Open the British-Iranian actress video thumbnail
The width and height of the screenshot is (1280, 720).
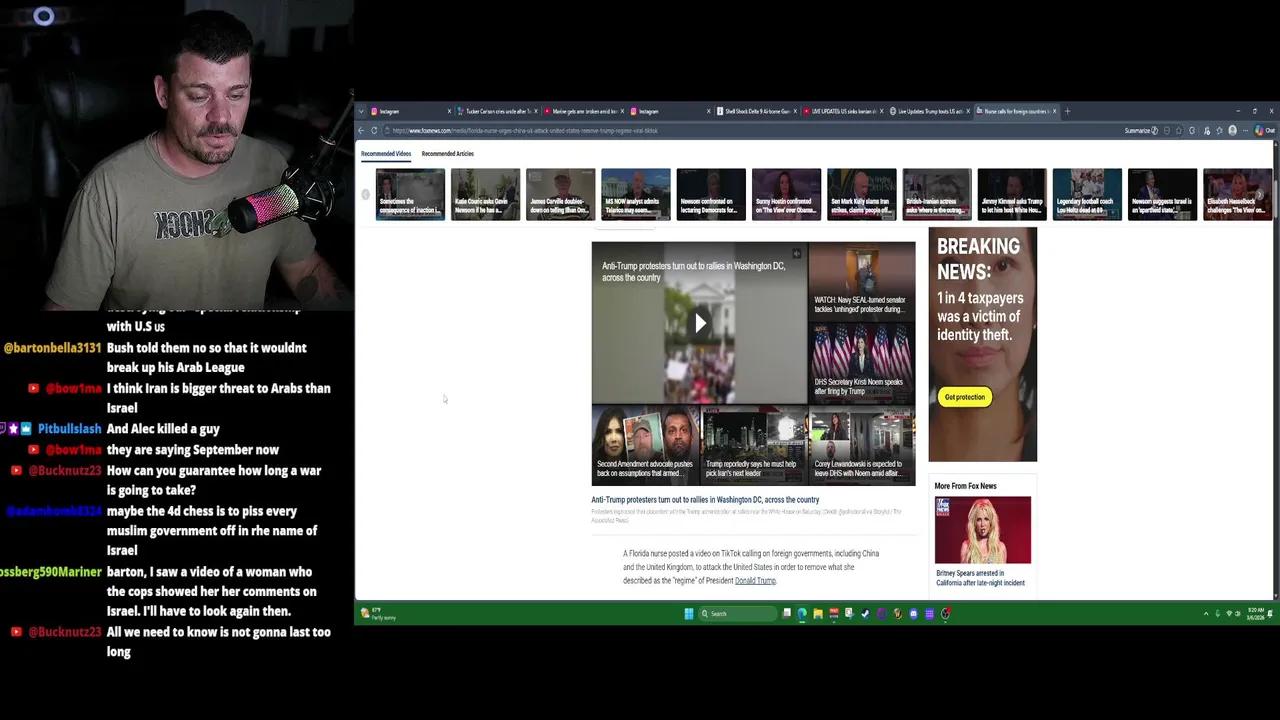[937, 194]
